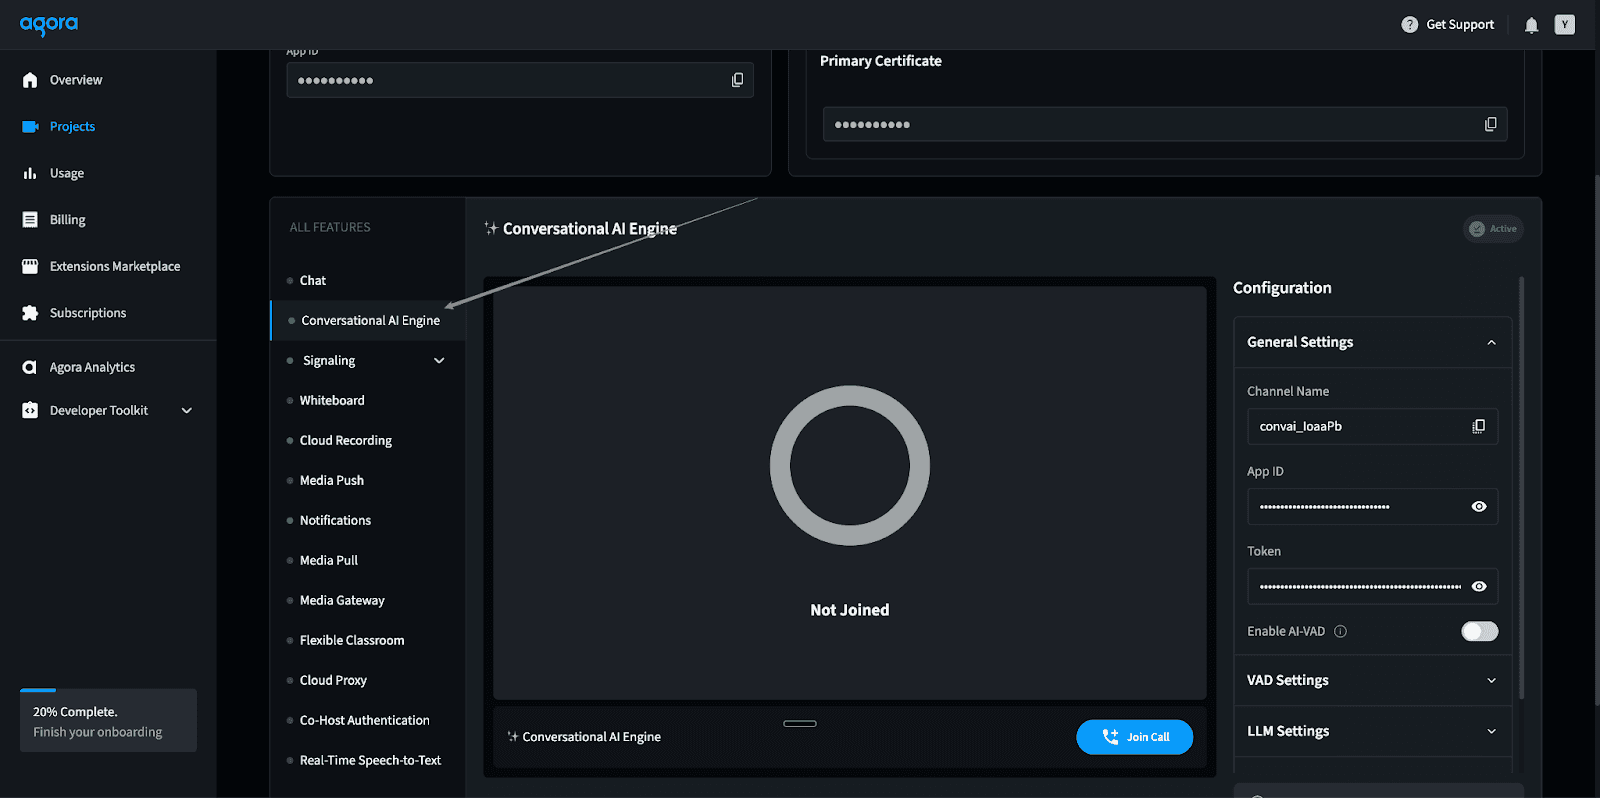Show the Token using the eye icon
Screen dimensions: 1600x798
(x=1478, y=587)
